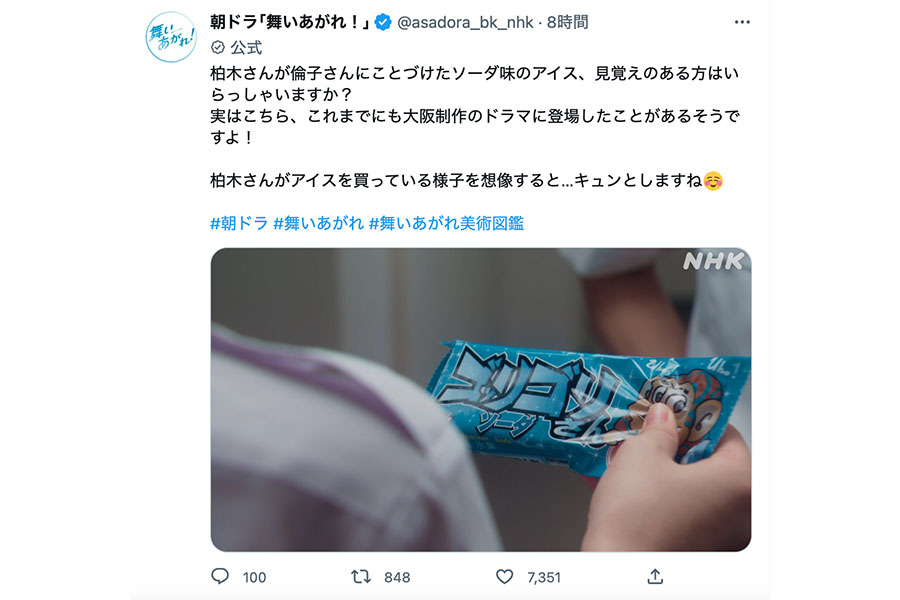Click the retweet count 848

(x=397, y=577)
